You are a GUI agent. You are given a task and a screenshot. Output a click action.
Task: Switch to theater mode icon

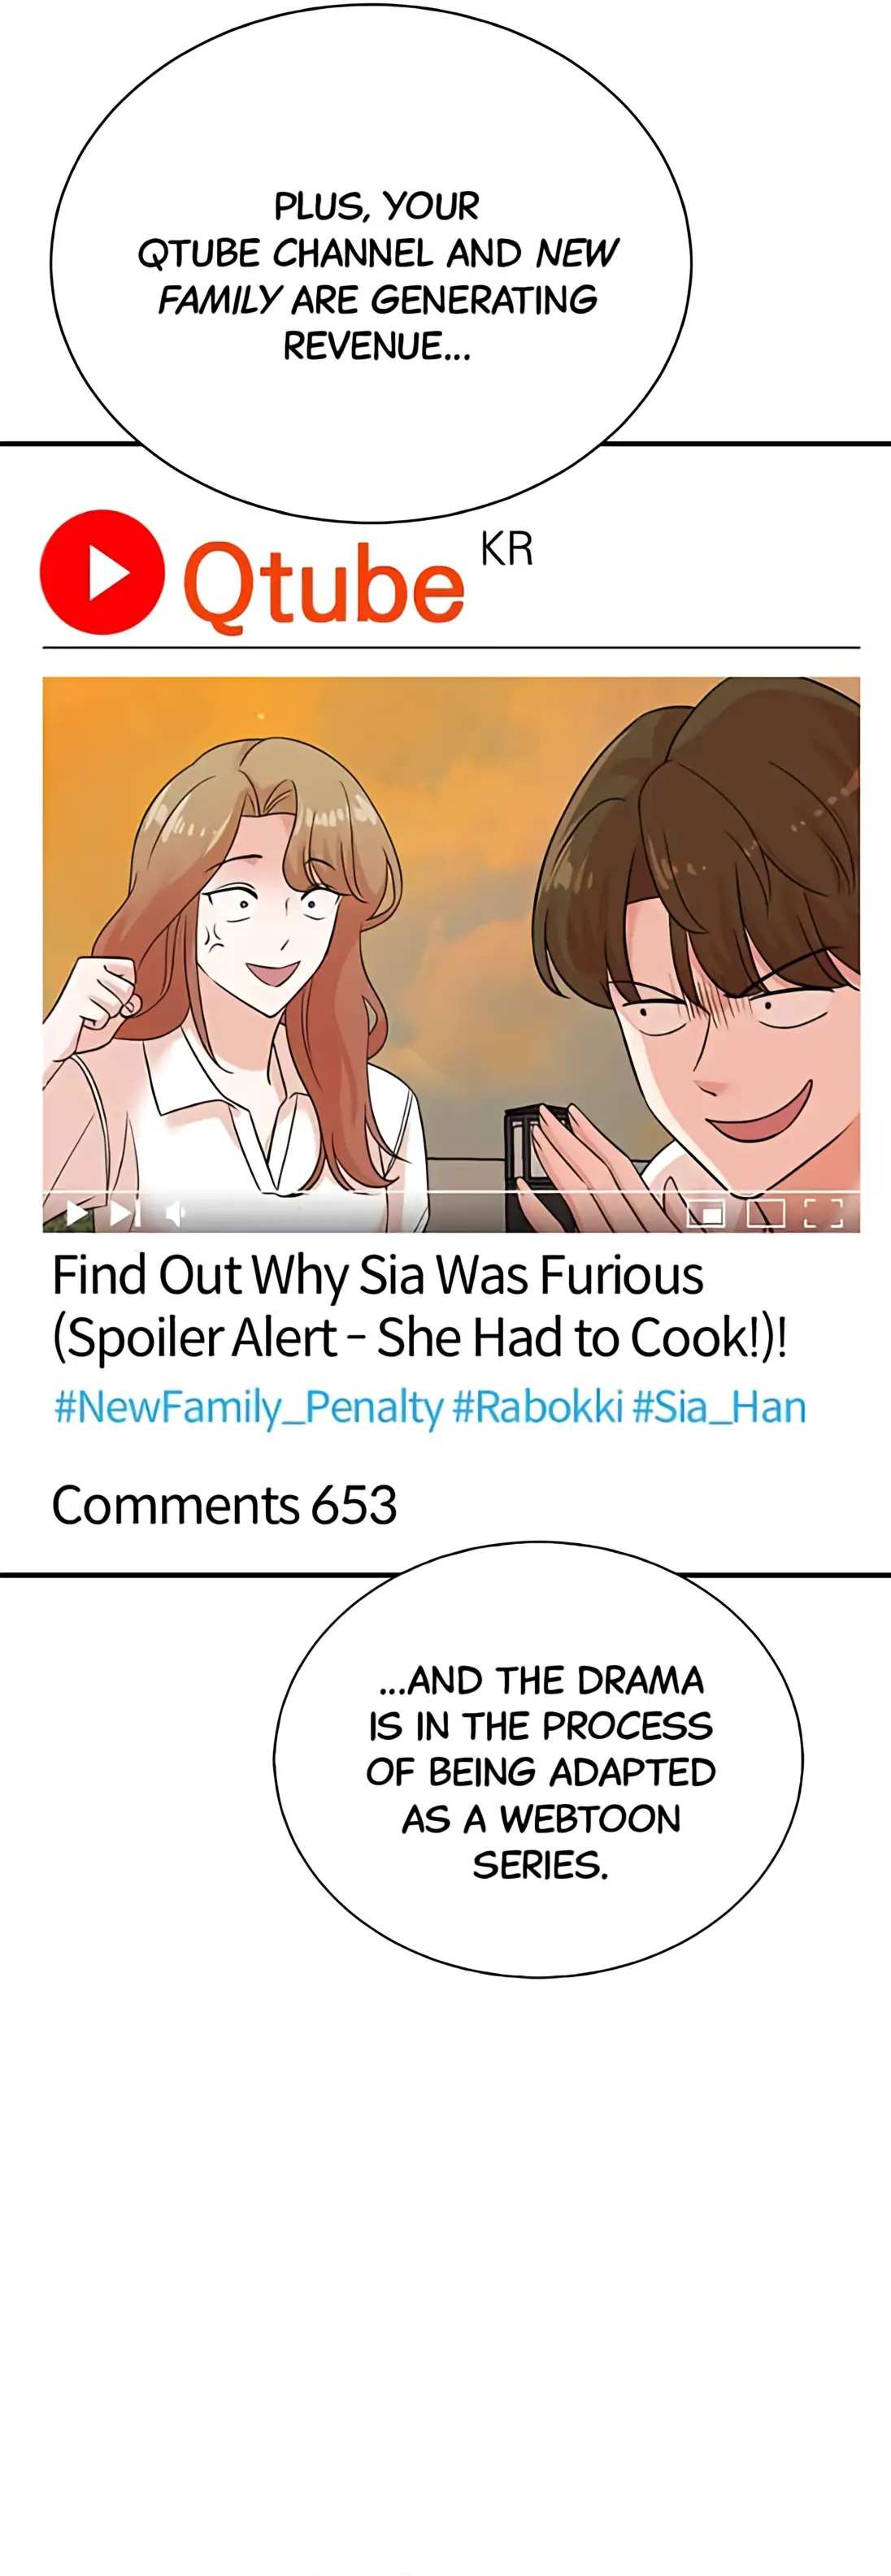pos(766,1213)
